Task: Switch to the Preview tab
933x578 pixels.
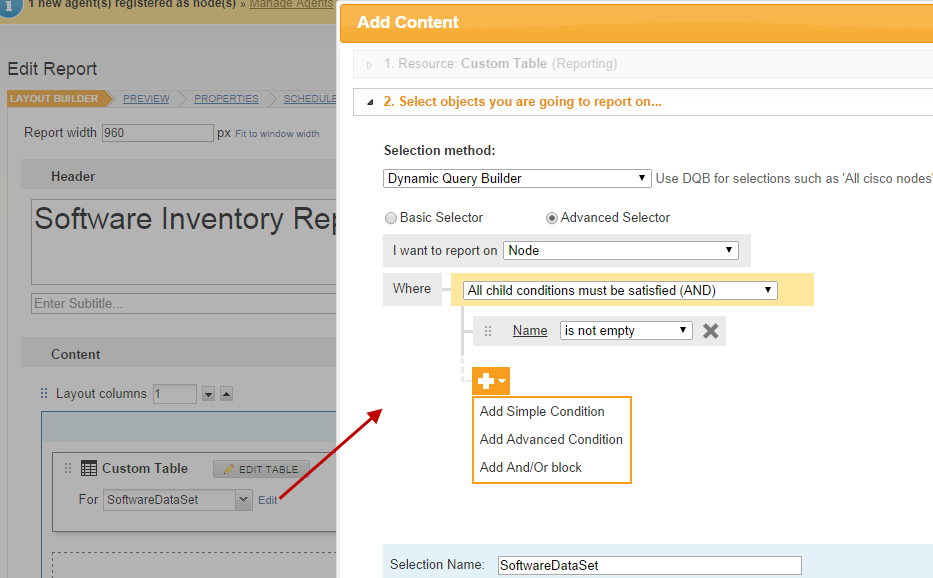Action: [146, 99]
